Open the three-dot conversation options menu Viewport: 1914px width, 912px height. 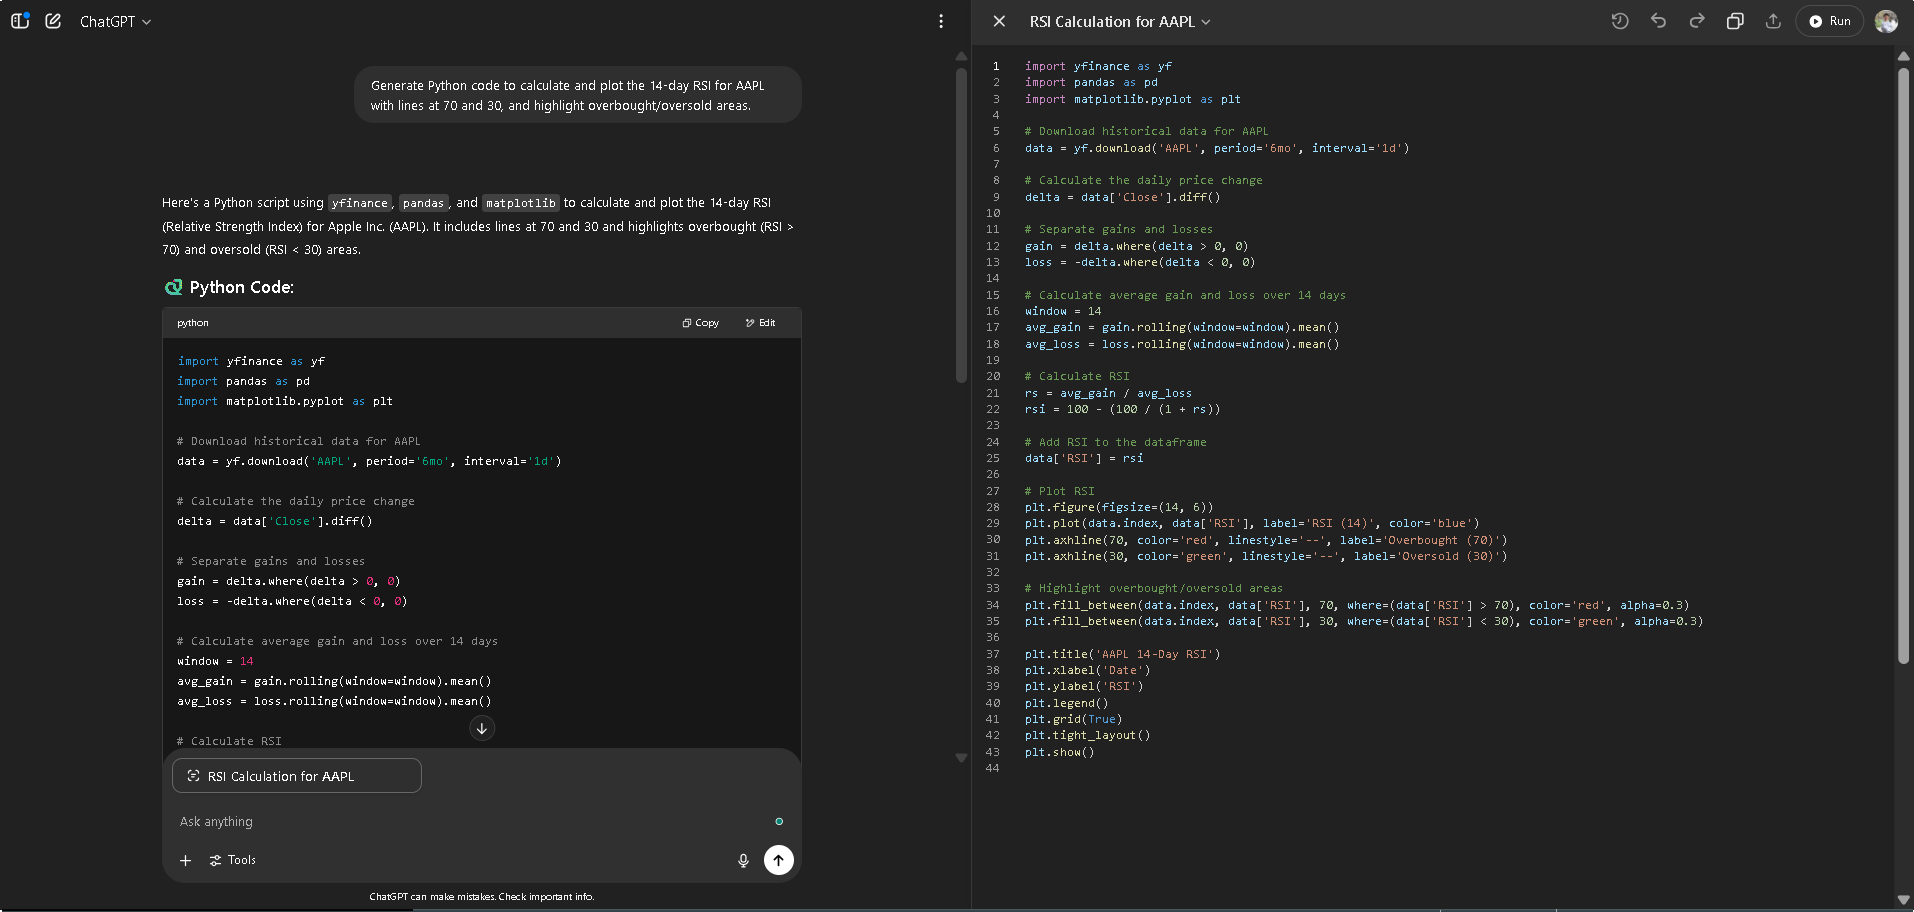point(941,21)
